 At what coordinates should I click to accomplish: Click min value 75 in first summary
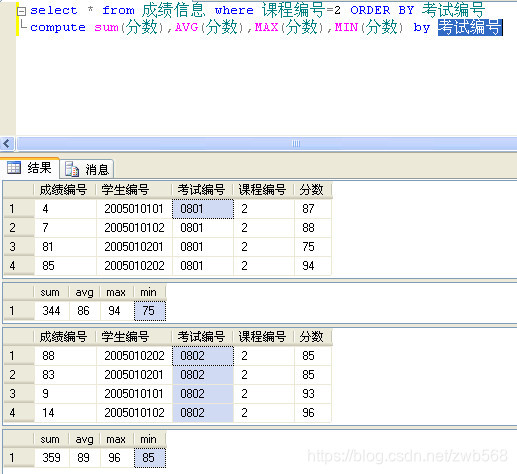[x=150, y=311]
